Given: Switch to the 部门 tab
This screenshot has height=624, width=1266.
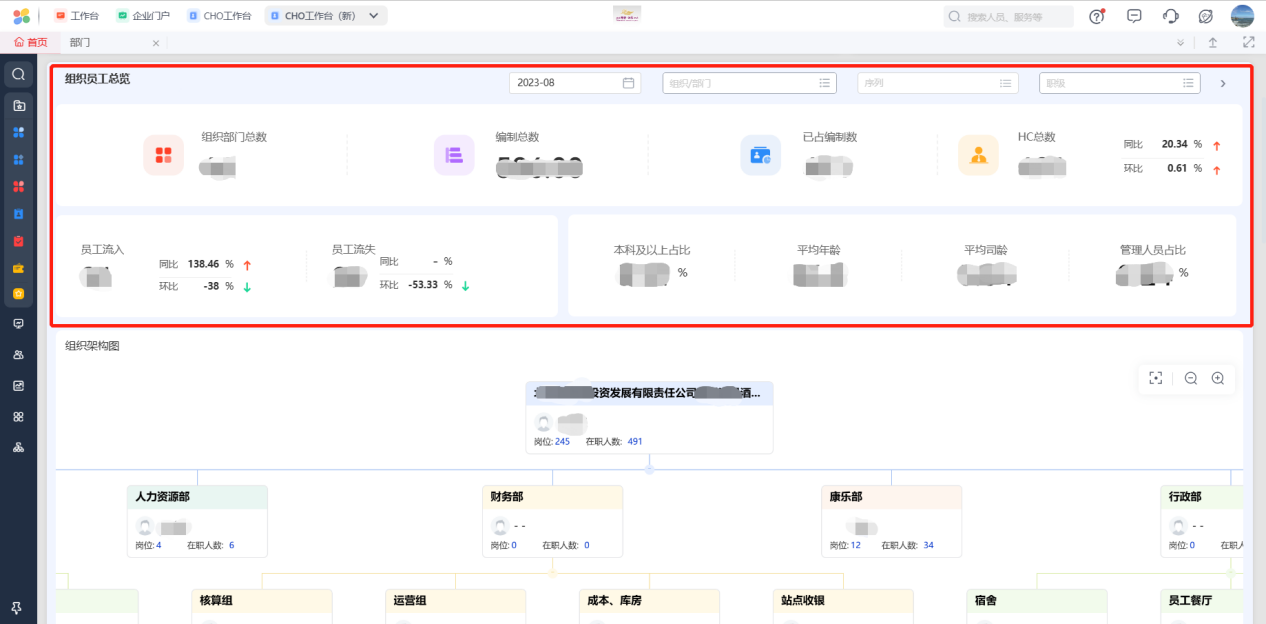Looking at the screenshot, I should pos(80,43).
